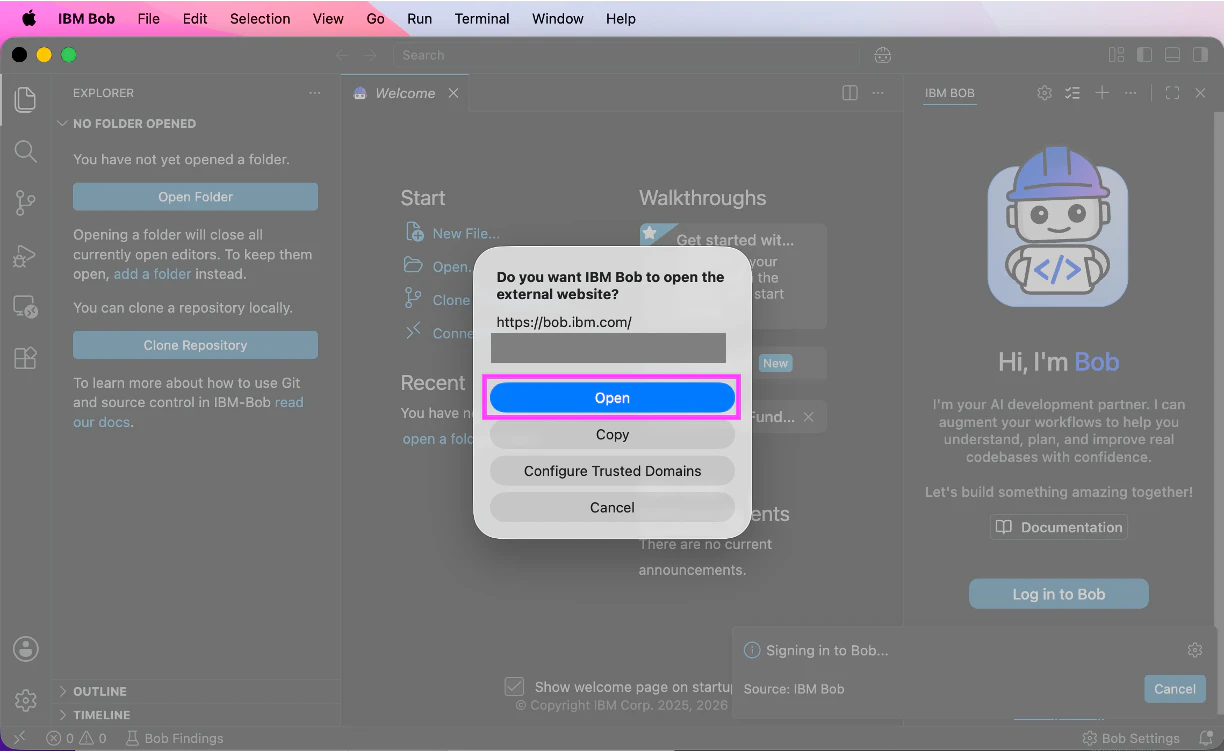Screen dimensions: 1224x752
Task: Click notifications bell in status bar
Action: click(1206, 738)
